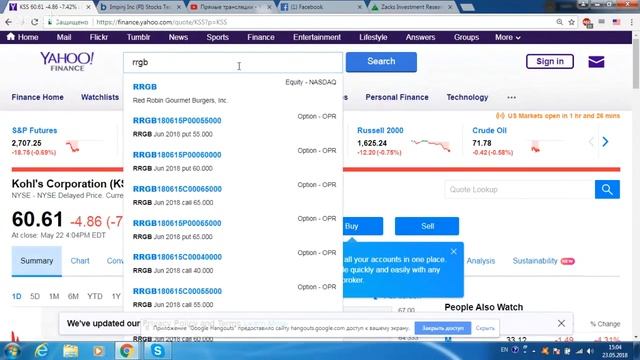The height and width of the screenshot is (360, 640).
Task: Bookmark page with star icon
Action: (x=571, y=22)
